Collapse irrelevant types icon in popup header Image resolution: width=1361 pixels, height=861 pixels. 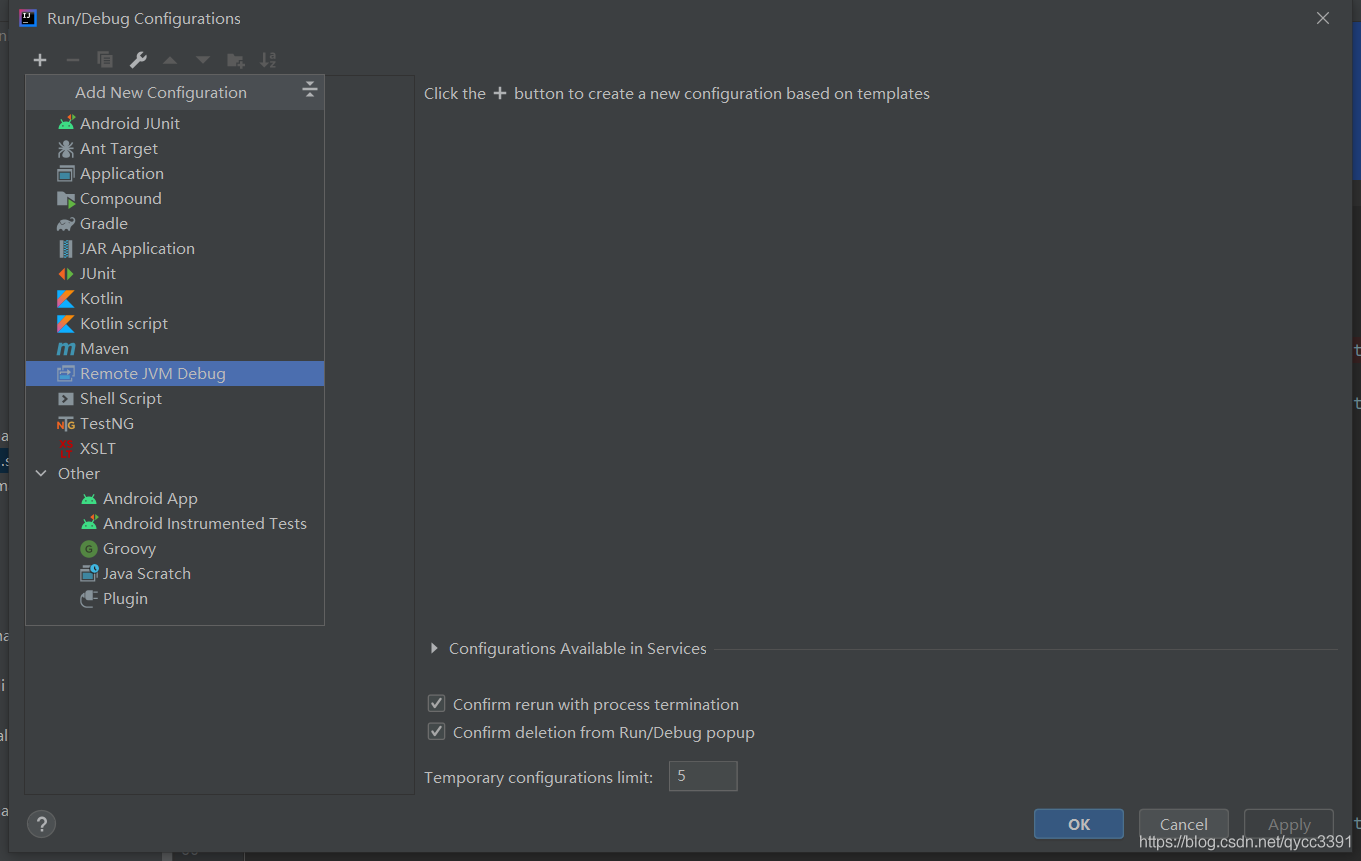[310, 90]
